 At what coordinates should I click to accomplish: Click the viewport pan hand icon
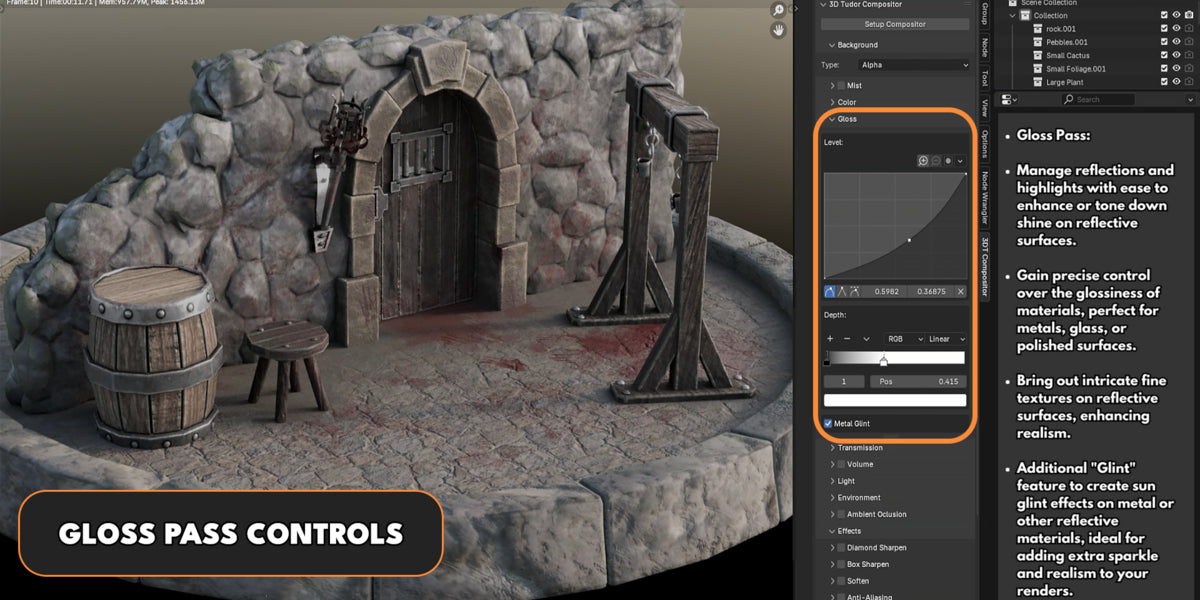pyautogui.click(x=779, y=30)
